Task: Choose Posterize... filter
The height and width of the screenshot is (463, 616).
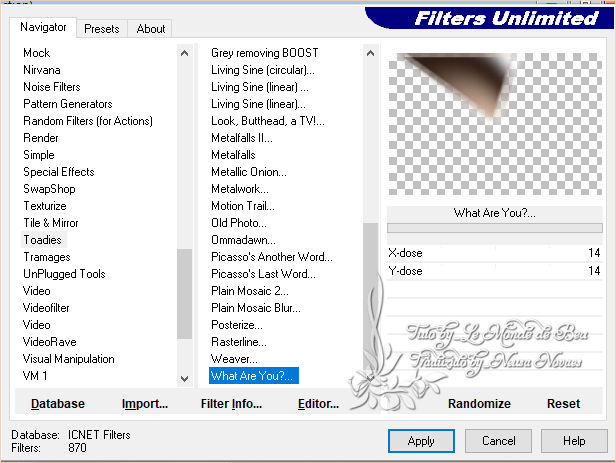Action: [x=237, y=325]
